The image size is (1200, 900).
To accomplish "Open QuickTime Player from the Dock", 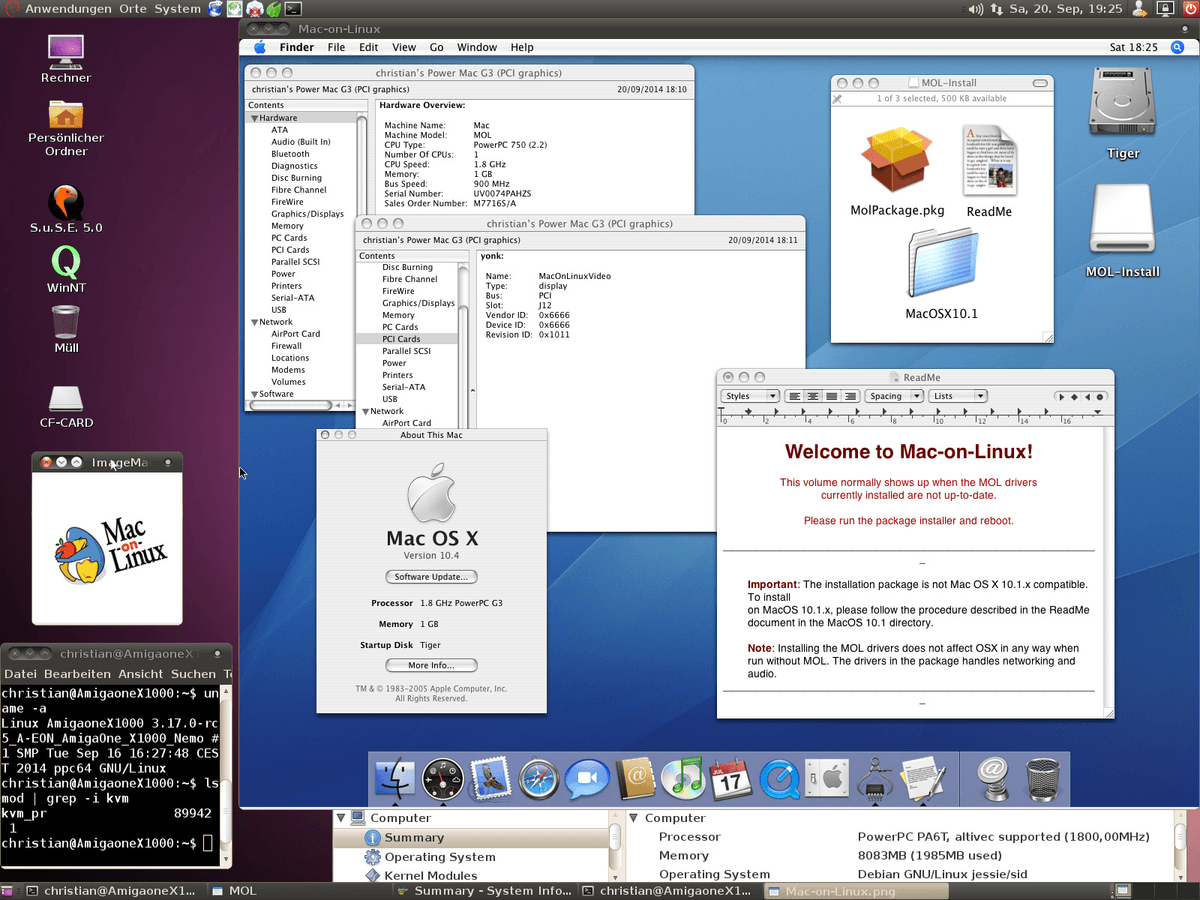I will click(x=781, y=779).
